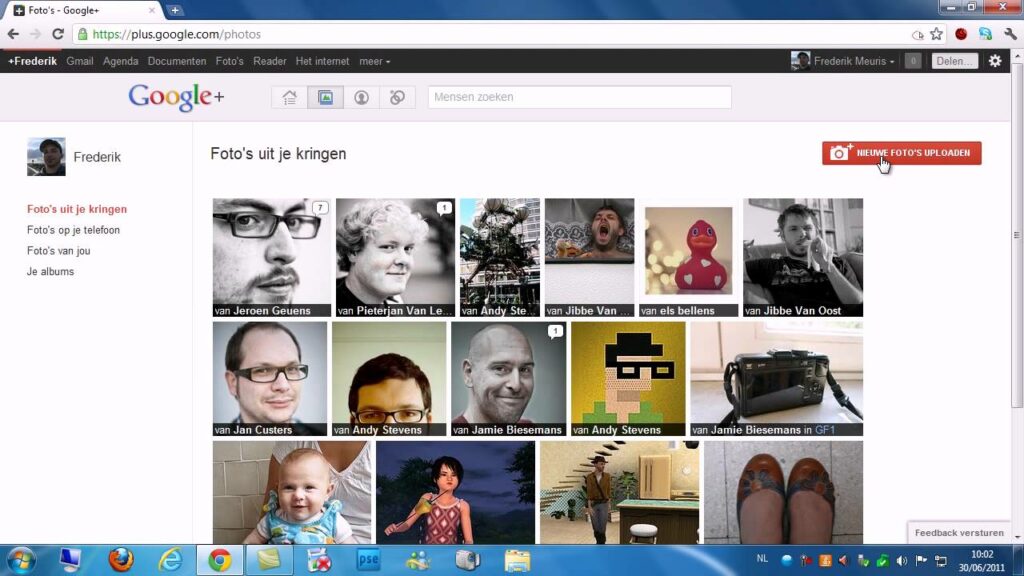Launch Firefox from the Windows taskbar
Screen dimensions: 1024x576
[121, 560]
